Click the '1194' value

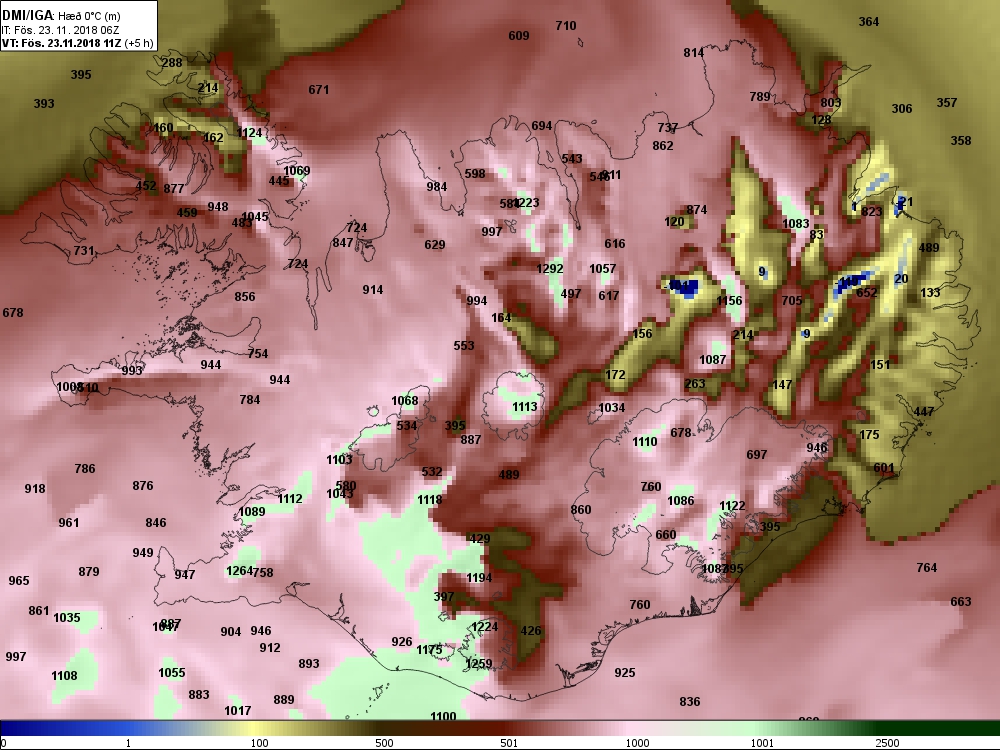click(x=478, y=577)
